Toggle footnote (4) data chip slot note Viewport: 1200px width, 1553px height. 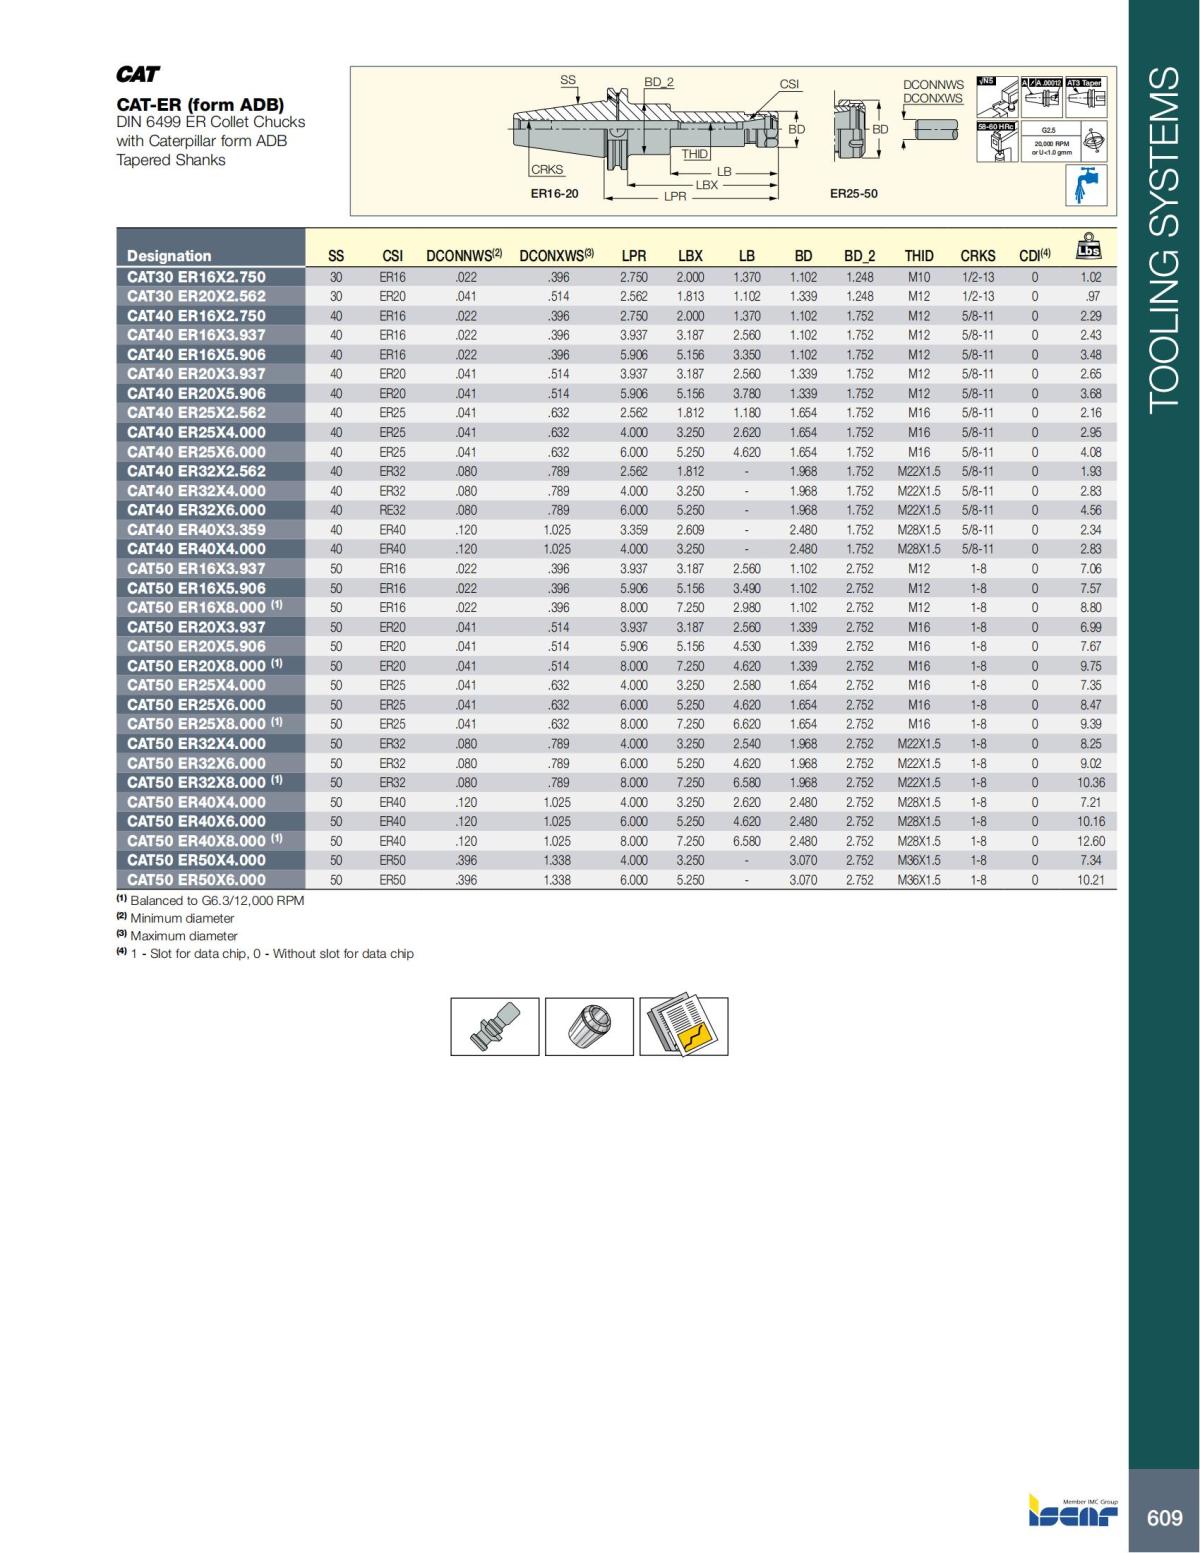point(270,954)
